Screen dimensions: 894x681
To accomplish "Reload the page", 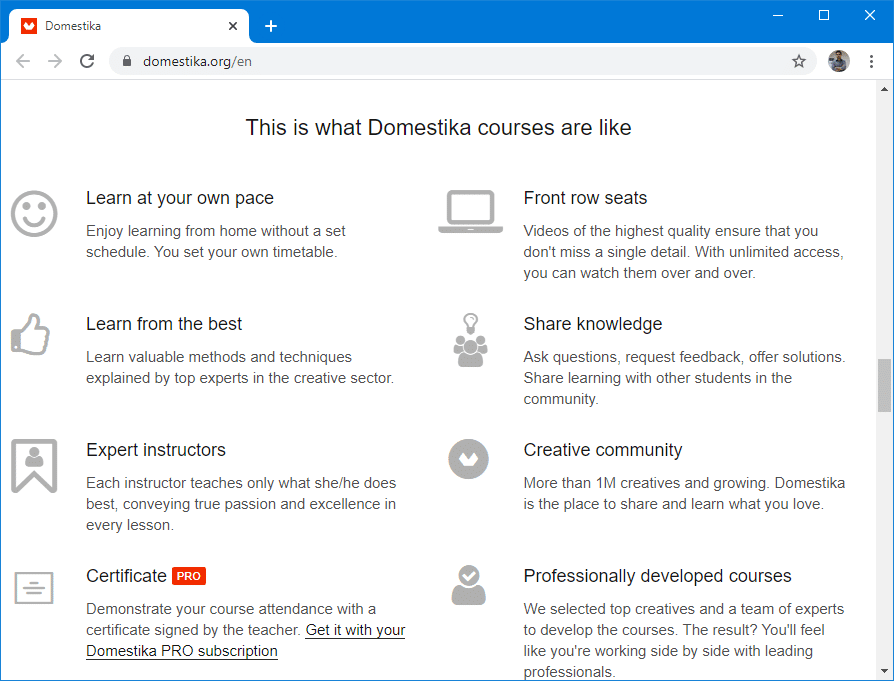I will (87, 61).
